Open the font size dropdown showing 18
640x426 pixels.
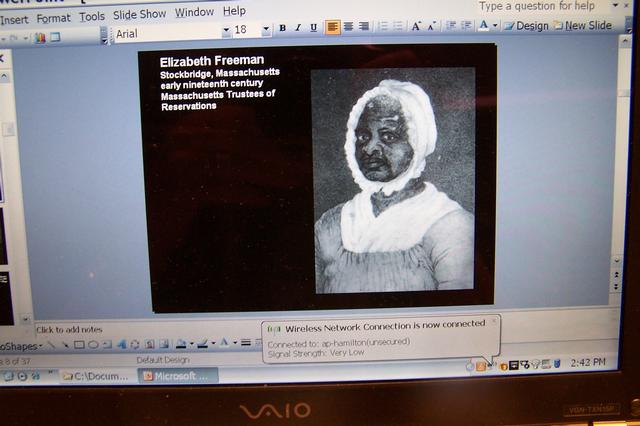click(266, 30)
